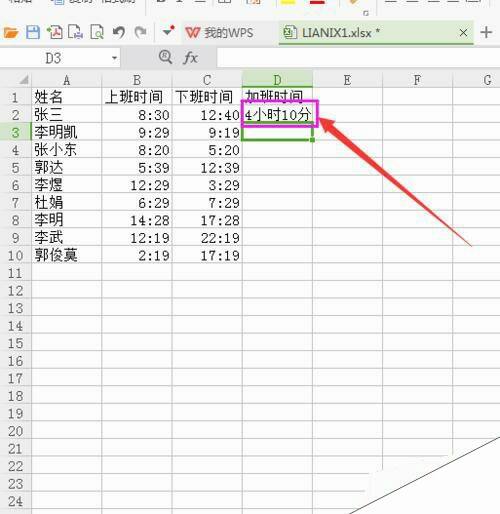This screenshot has width=500, height=514.
Task: Click the cell with 郭达
Action: (x=66, y=168)
